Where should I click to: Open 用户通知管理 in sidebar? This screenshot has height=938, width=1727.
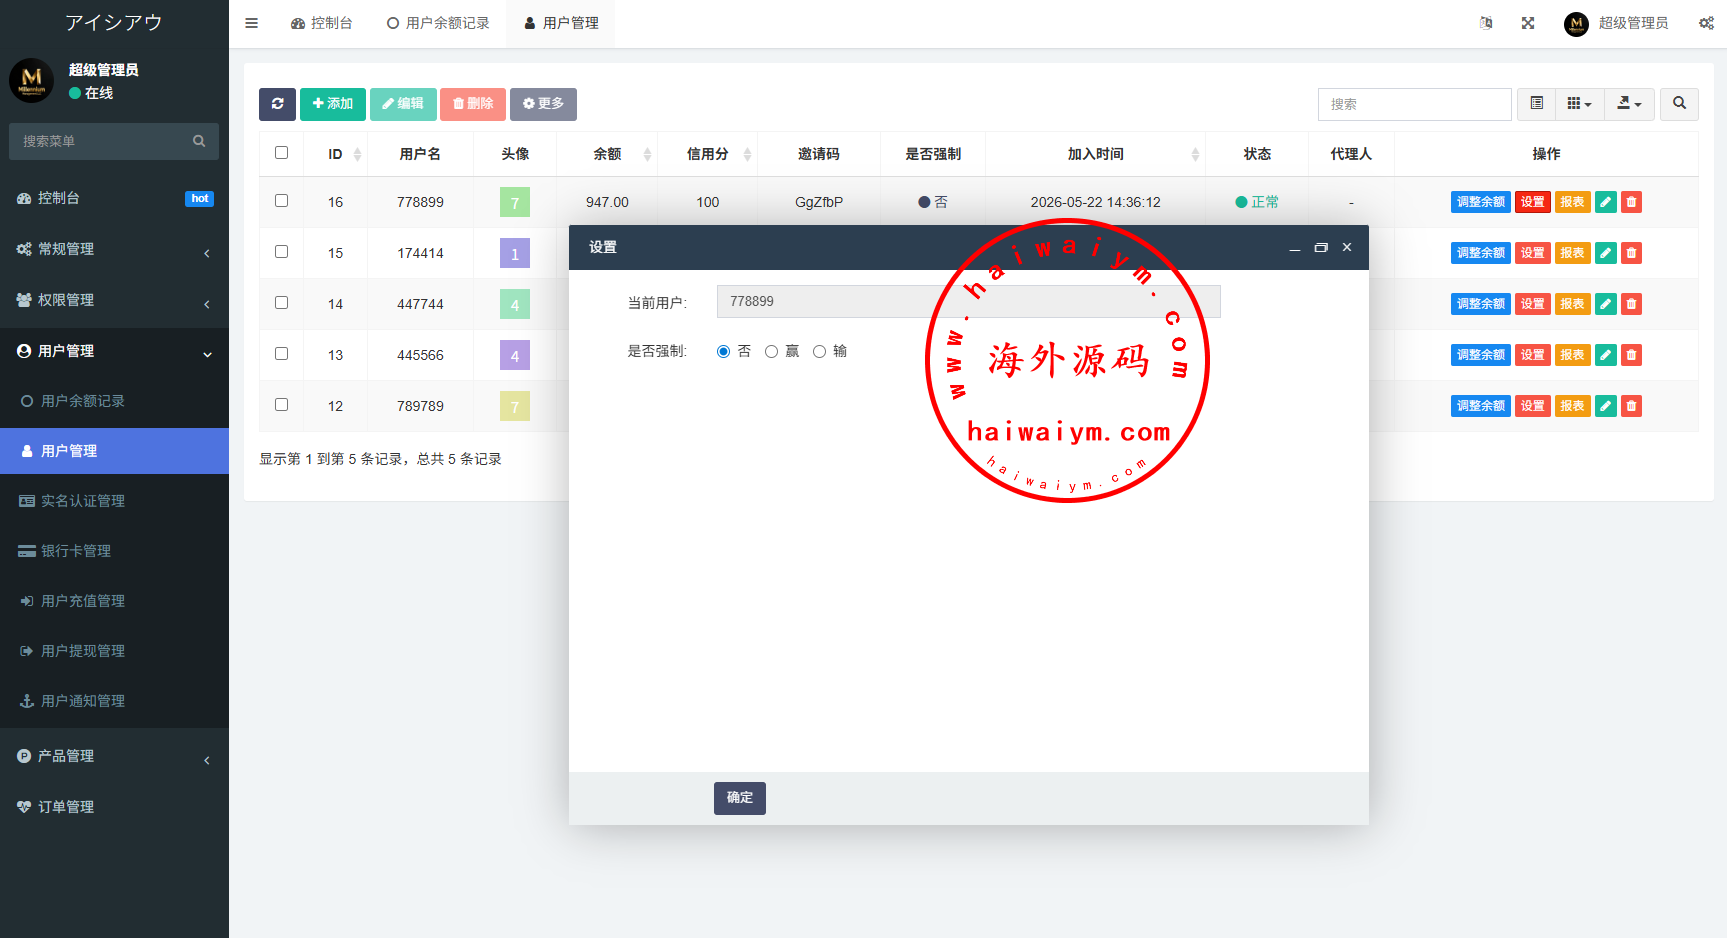[x=114, y=701]
